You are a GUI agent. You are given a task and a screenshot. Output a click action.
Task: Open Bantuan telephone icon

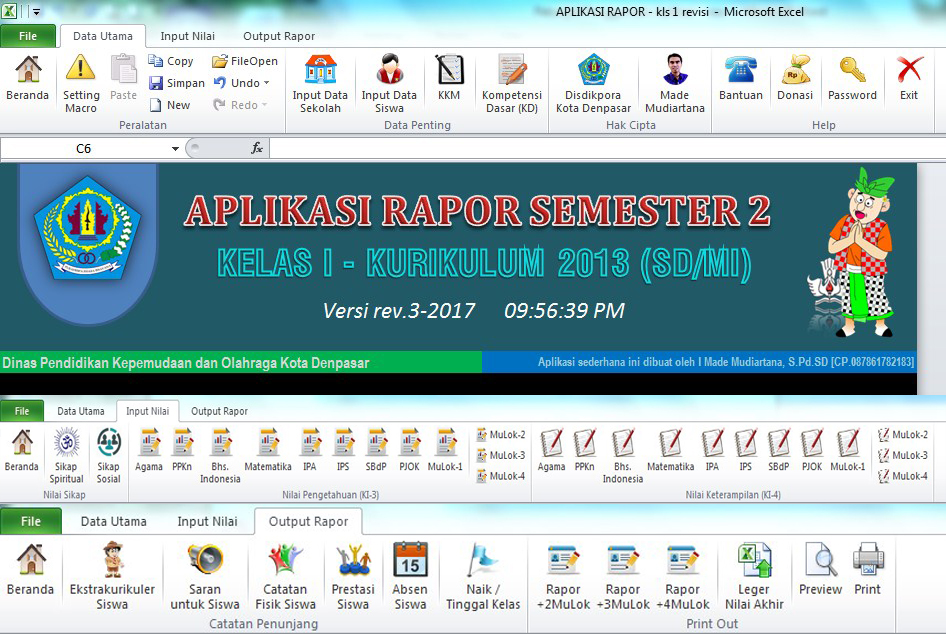[x=740, y=69]
